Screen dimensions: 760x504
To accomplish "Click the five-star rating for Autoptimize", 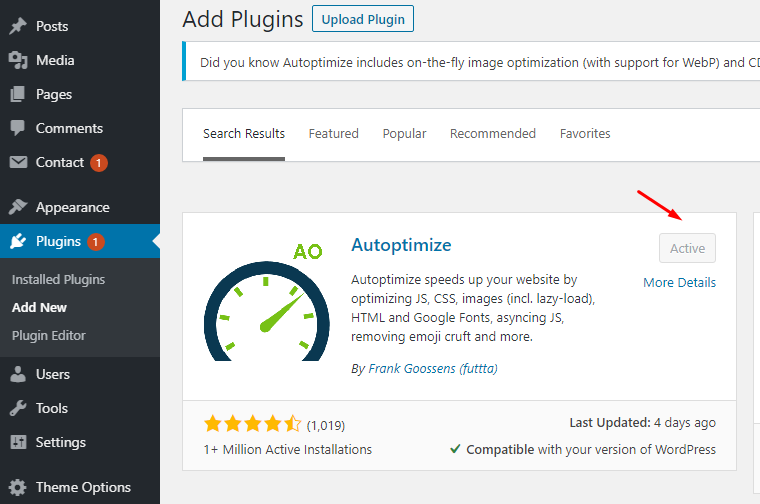I will click(x=253, y=424).
